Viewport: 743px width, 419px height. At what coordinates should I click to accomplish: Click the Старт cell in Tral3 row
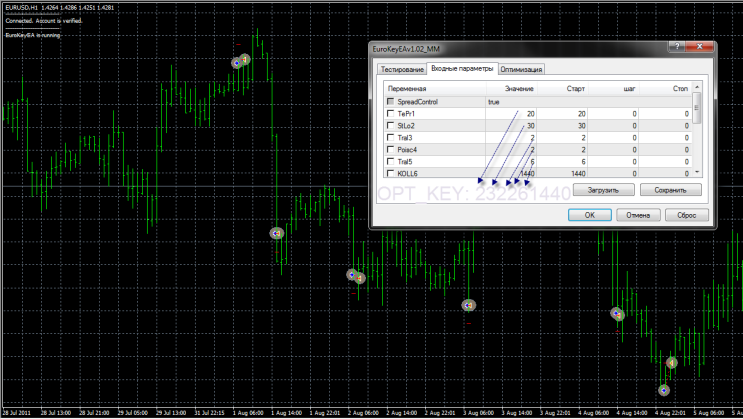click(x=562, y=137)
